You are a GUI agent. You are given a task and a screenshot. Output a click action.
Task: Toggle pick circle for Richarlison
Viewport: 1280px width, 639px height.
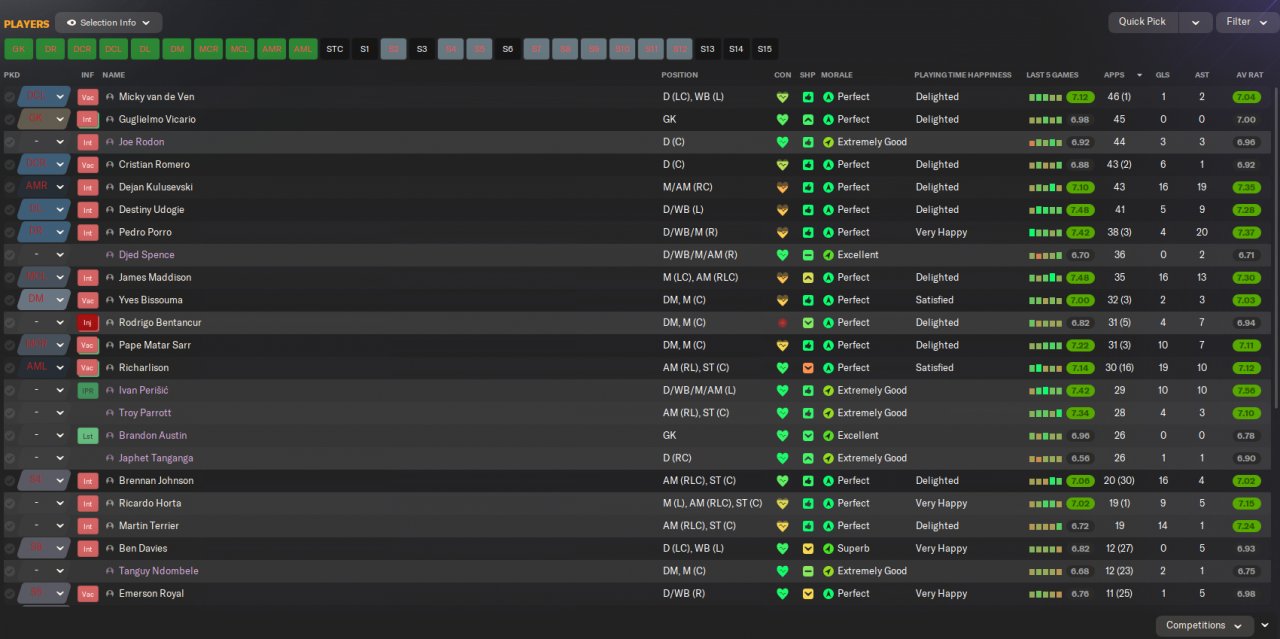(x=10, y=368)
